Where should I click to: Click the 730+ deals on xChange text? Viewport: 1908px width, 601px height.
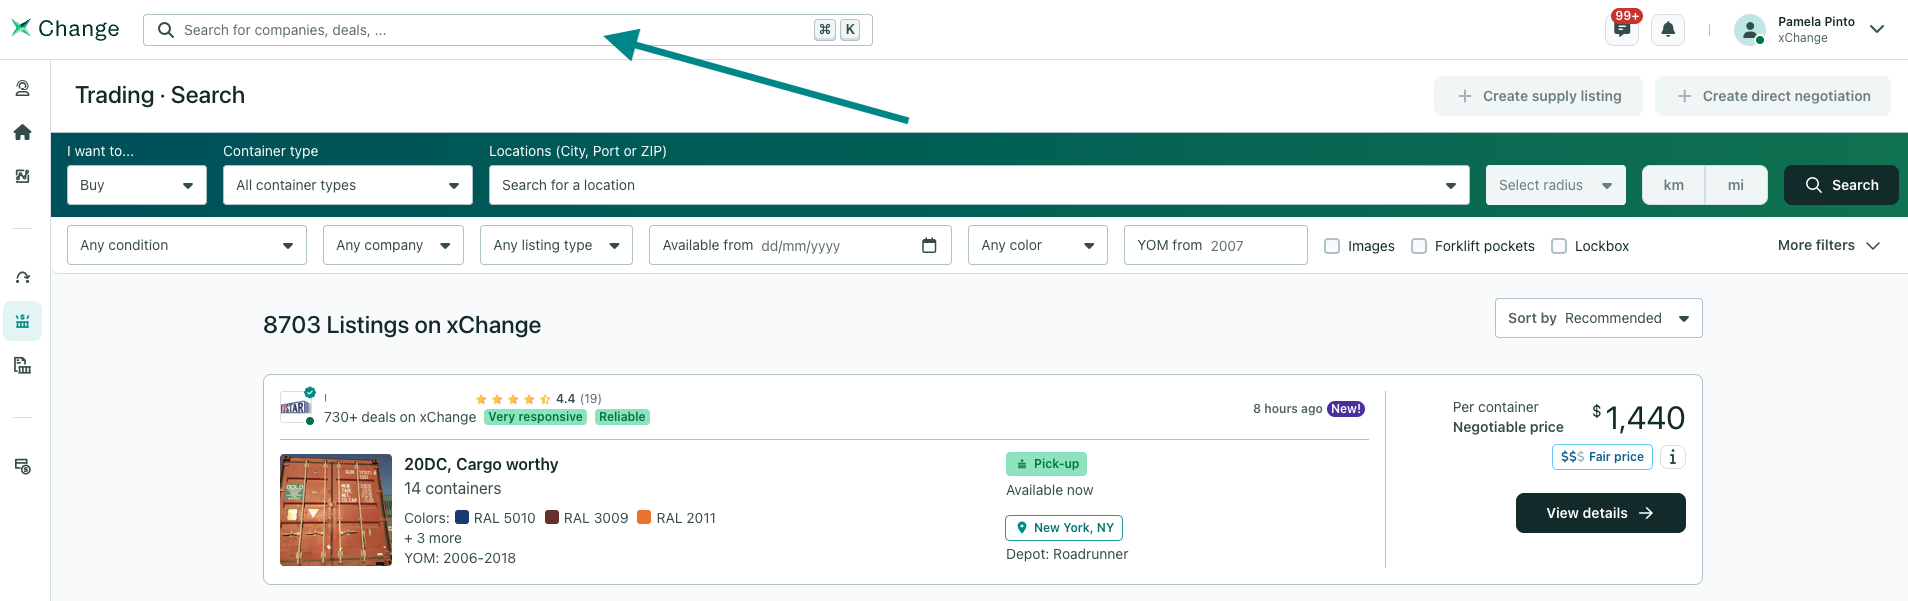400,417
